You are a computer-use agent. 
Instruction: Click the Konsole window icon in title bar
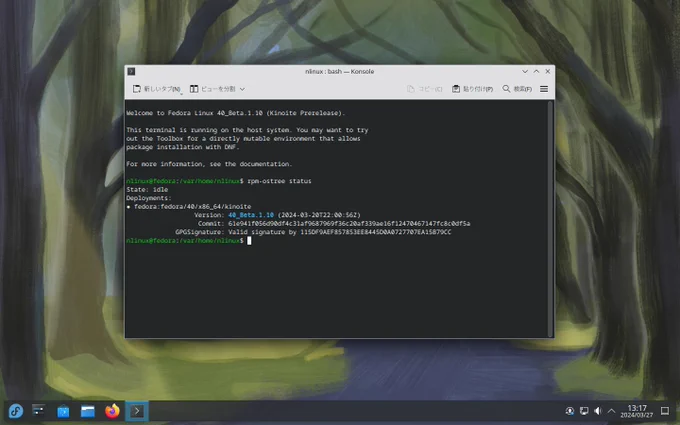(x=131, y=71)
